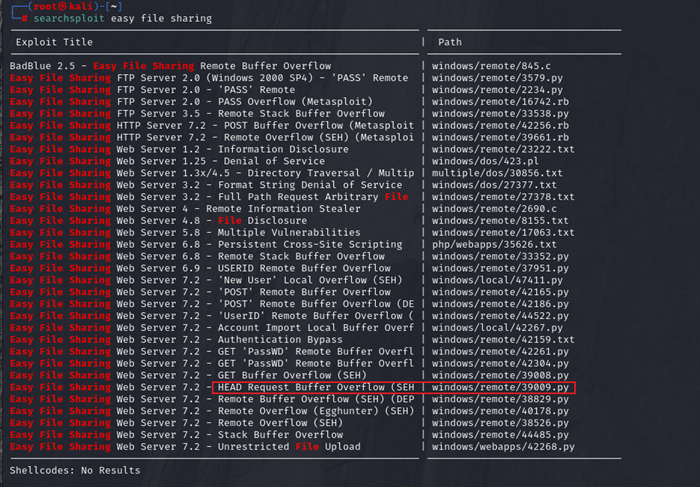Screen dimensions: 700x487
Task: Click 'Web Server 7.2 - Authentication Bypass' title
Action: tap(230, 340)
